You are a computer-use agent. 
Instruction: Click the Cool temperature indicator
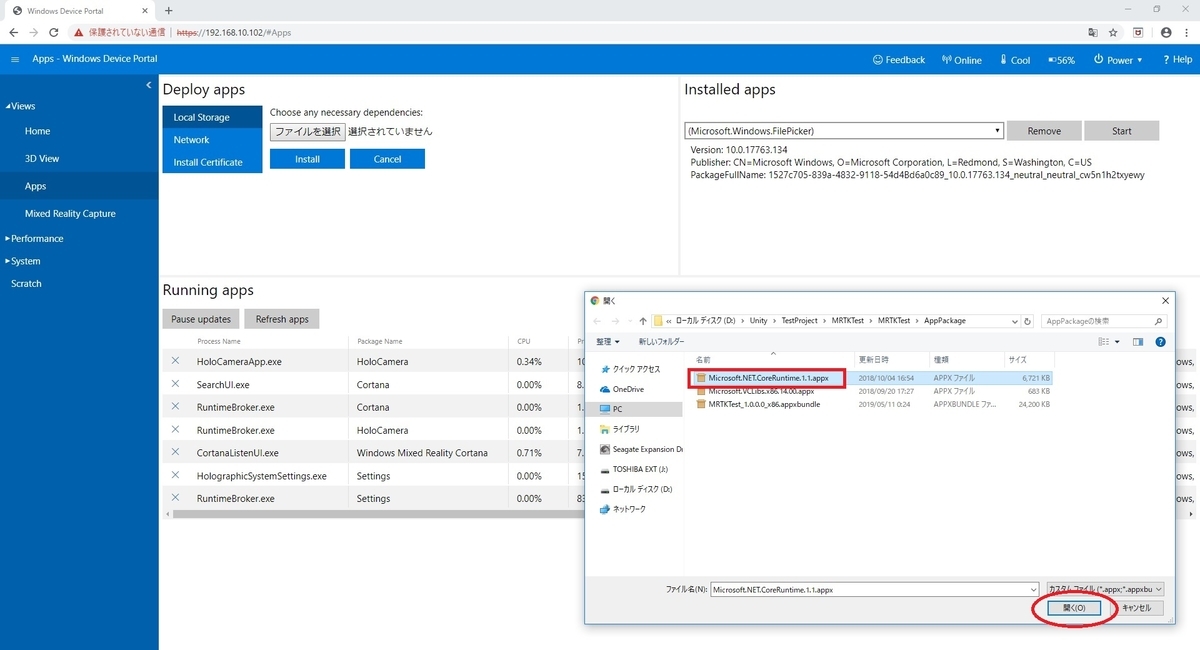pyautogui.click(x=1015, y=60)
